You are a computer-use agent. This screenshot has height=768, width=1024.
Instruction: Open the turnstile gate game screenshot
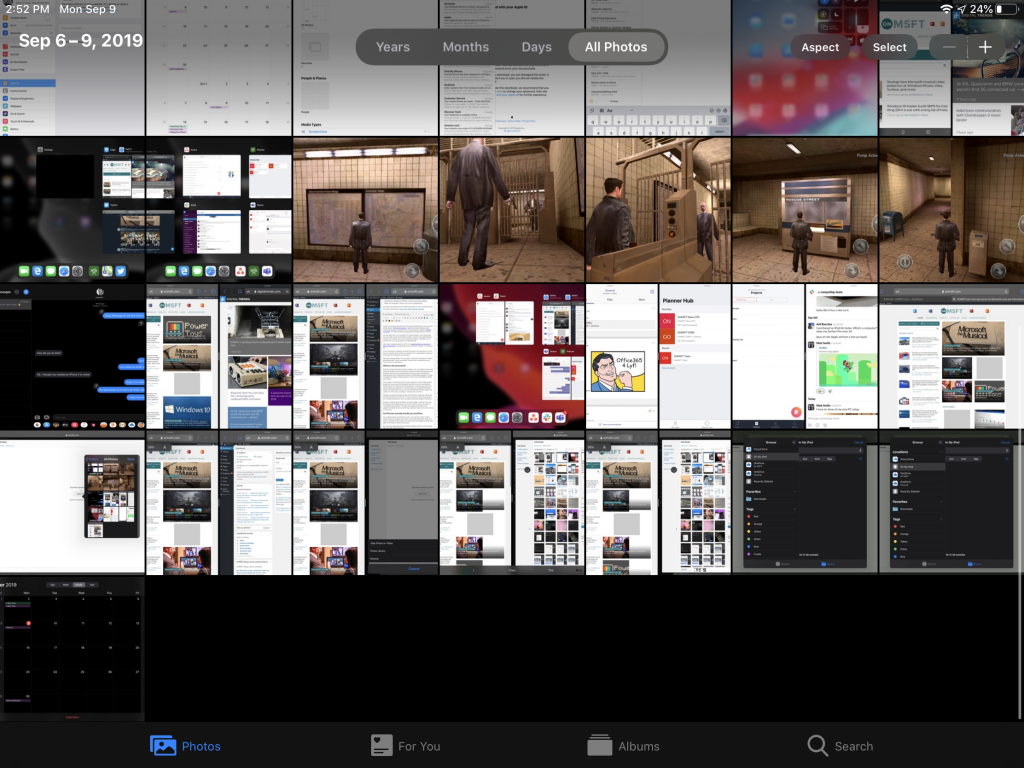(658, 210)
